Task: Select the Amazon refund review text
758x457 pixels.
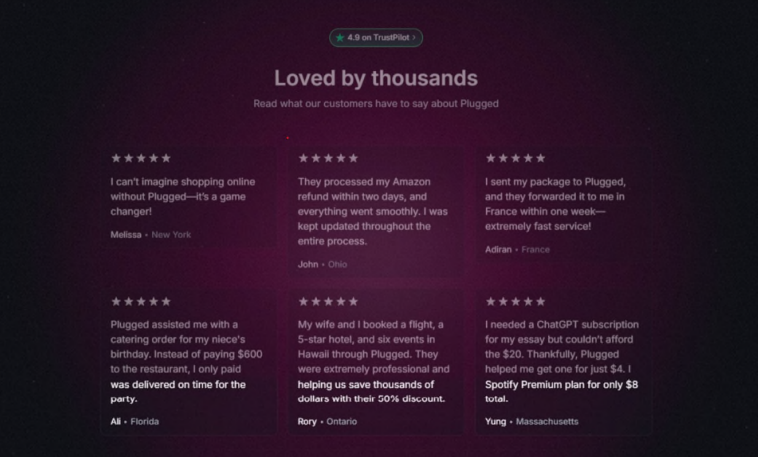Action: tap(371, 211)
